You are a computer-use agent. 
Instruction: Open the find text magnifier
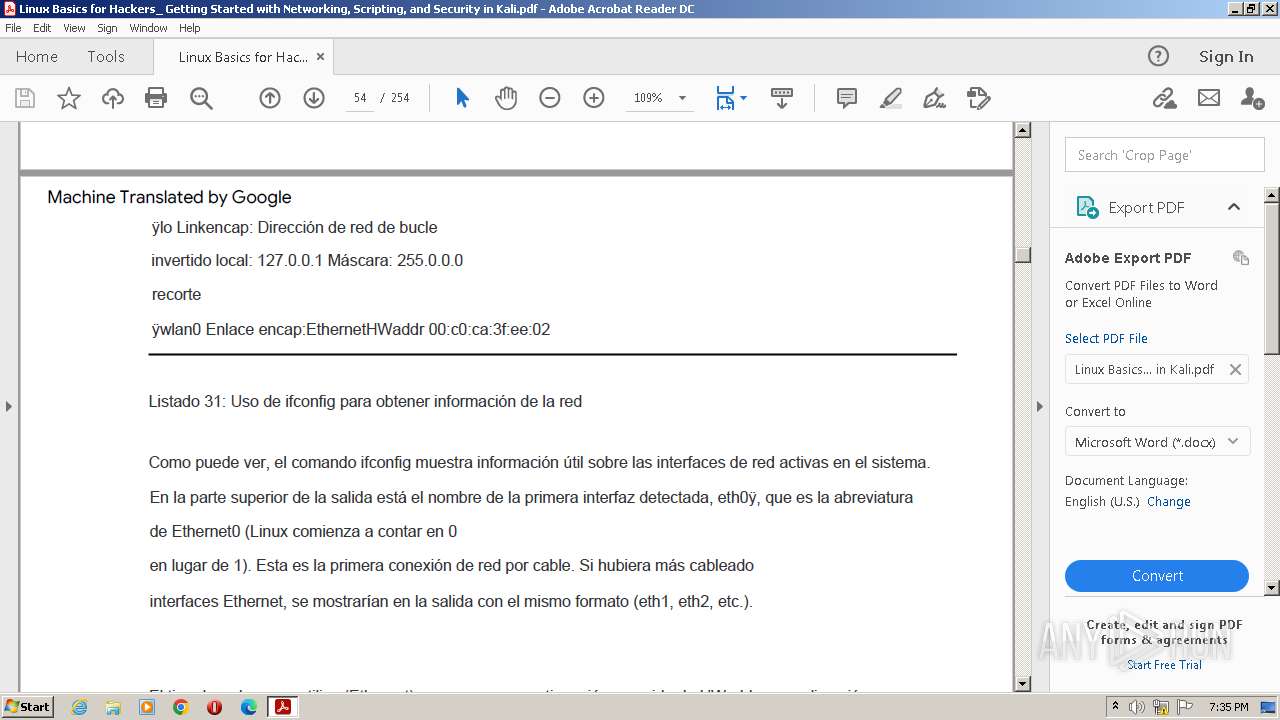pyautogui.click(x=201, y=98)
